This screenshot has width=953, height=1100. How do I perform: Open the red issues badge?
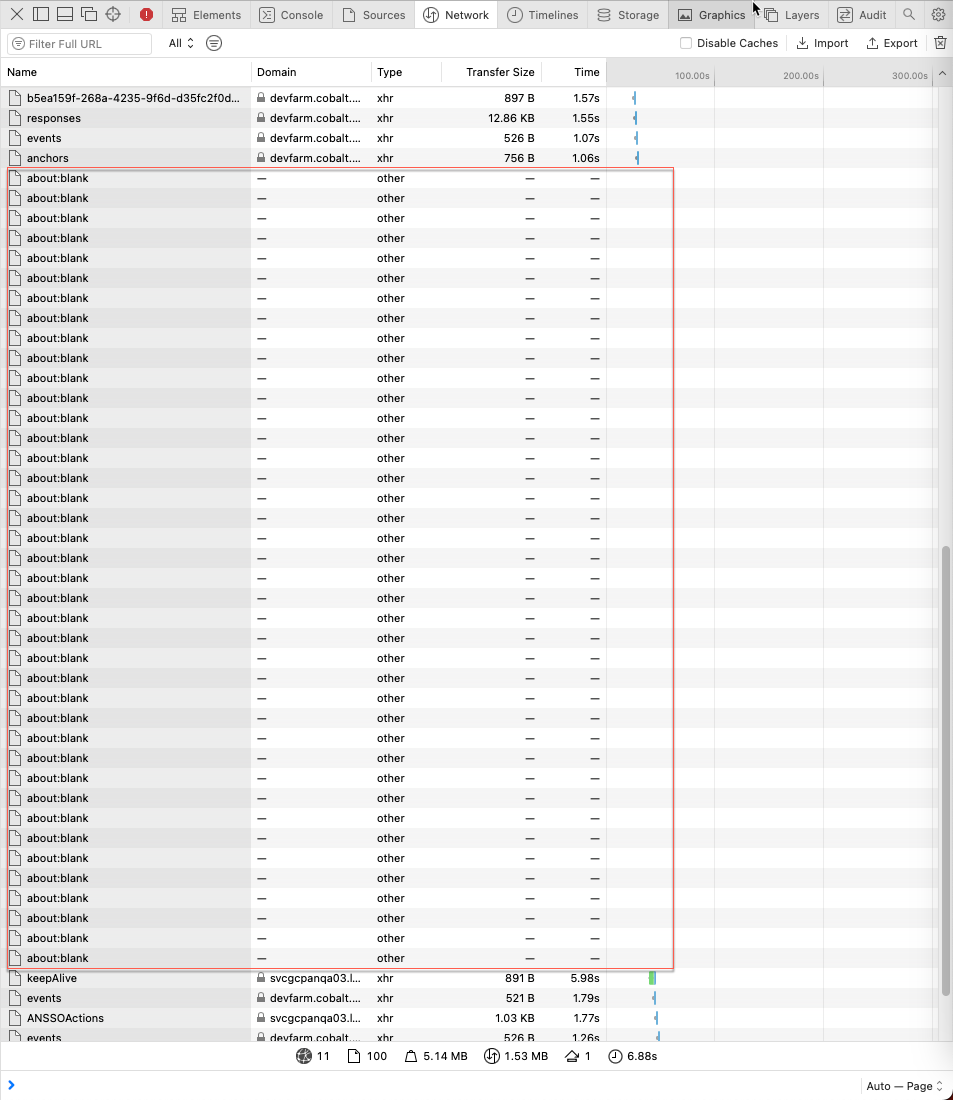tap(148, 14)
